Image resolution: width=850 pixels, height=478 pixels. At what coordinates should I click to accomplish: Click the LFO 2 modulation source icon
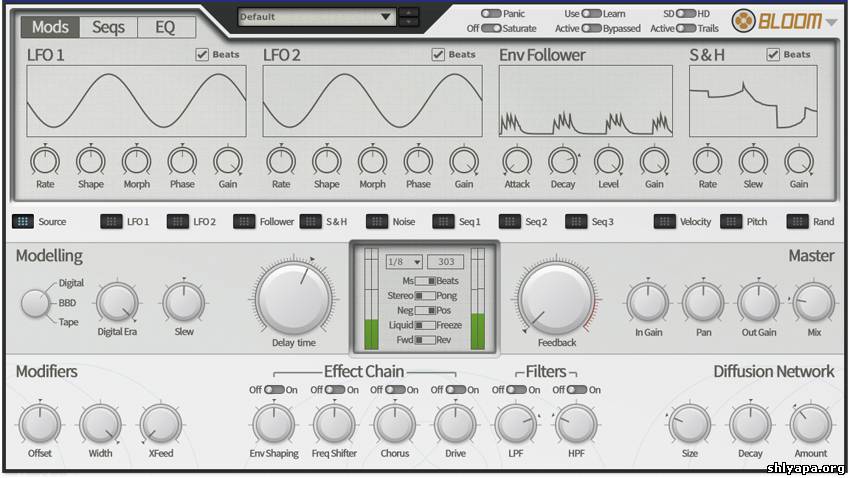point(177,221)
